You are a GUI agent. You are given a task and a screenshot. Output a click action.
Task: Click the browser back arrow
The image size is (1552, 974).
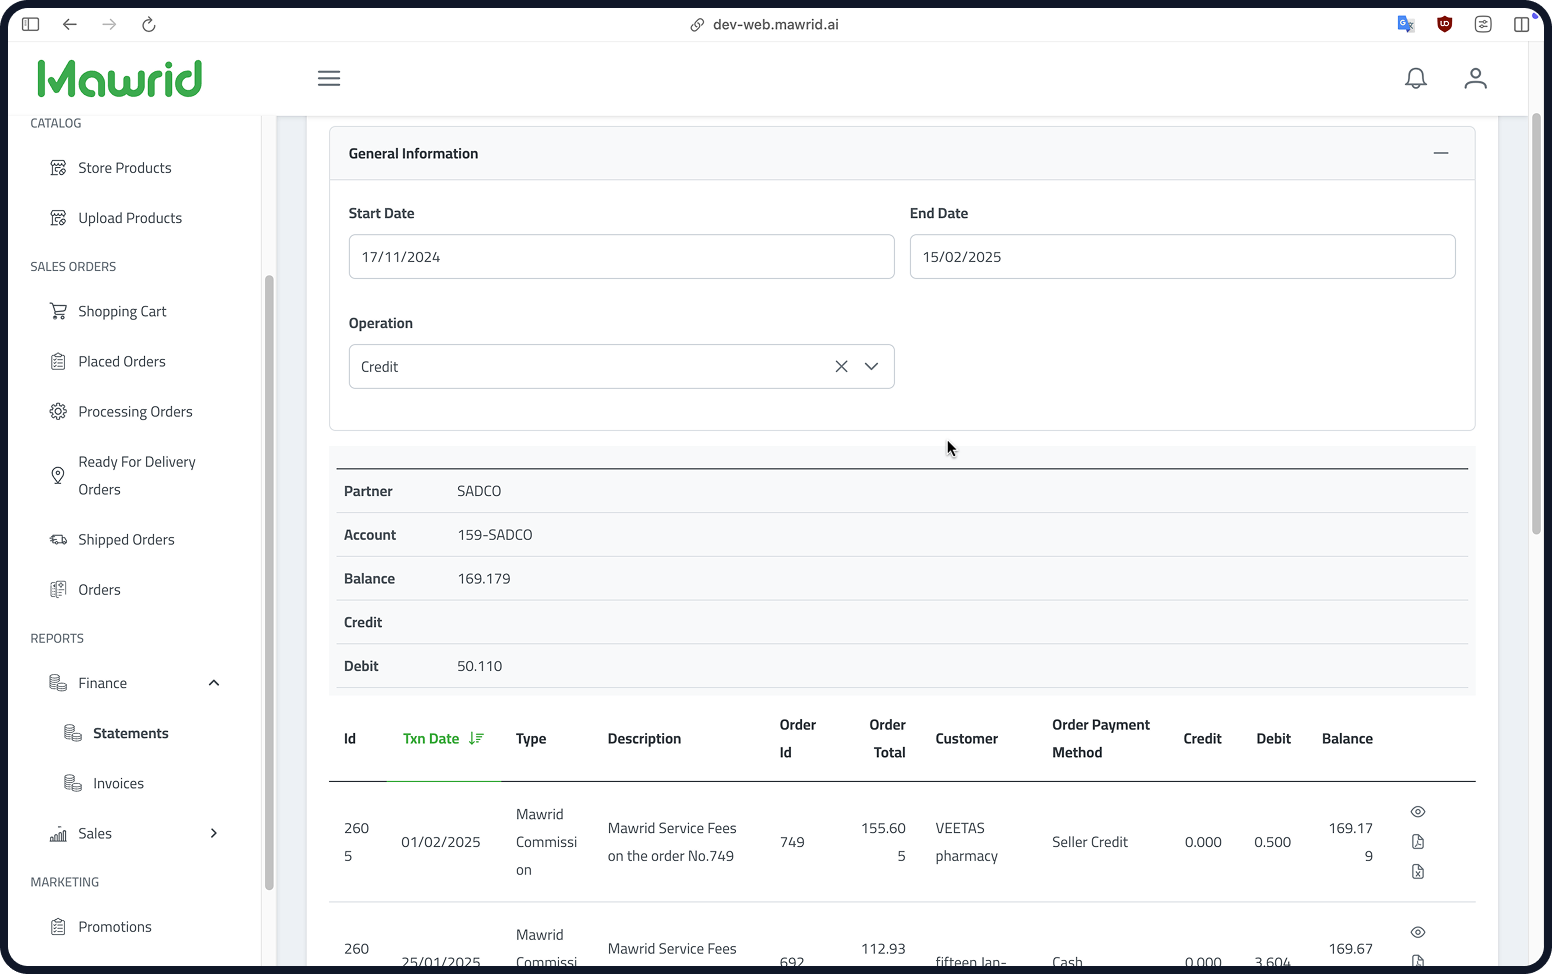70,24
